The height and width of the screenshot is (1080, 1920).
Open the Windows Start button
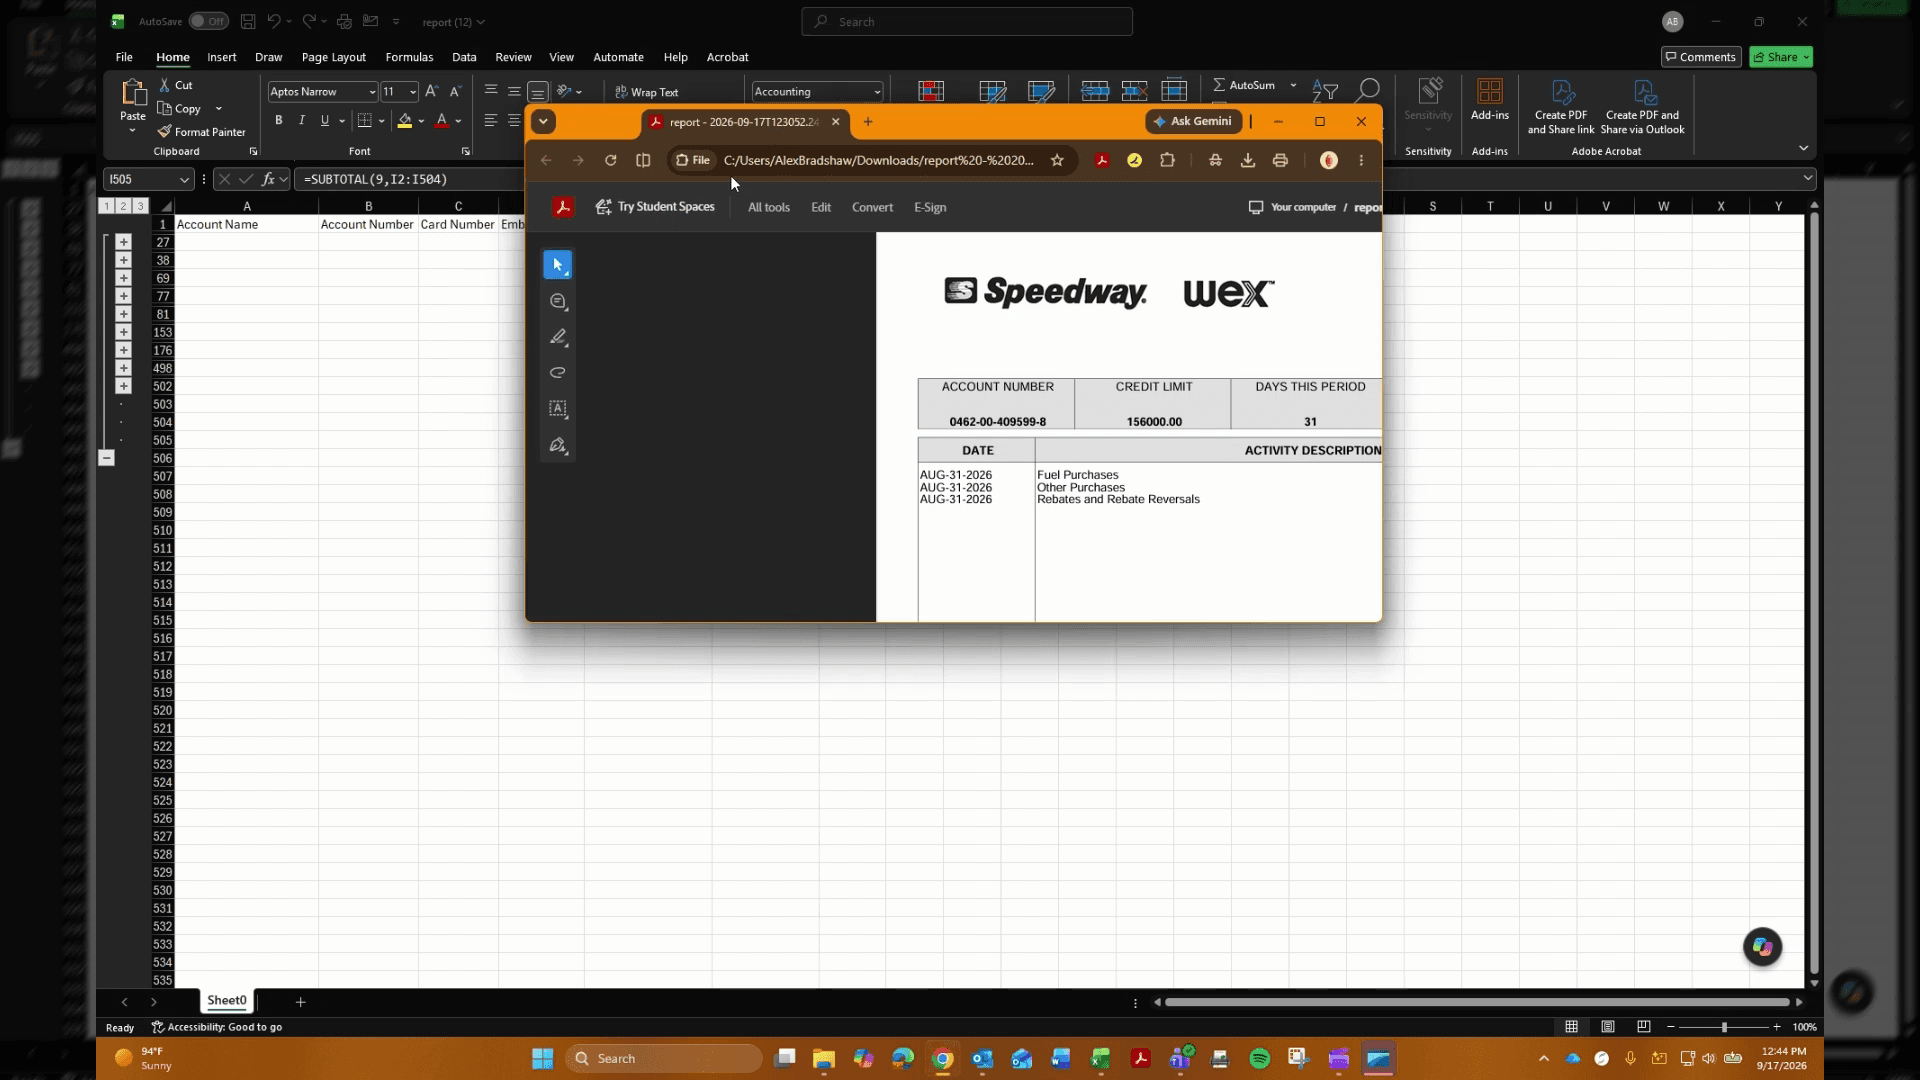(x=542, y=1058)
